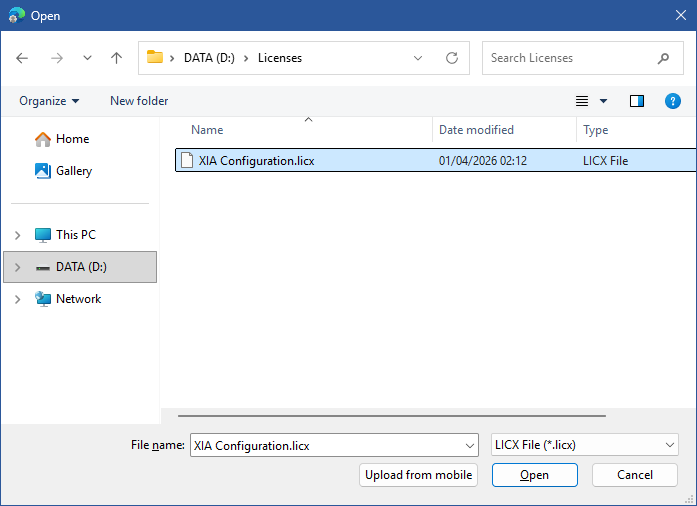Select the XIA Configuration.licx file
This screenshot has height=506, width=697.
256,160
